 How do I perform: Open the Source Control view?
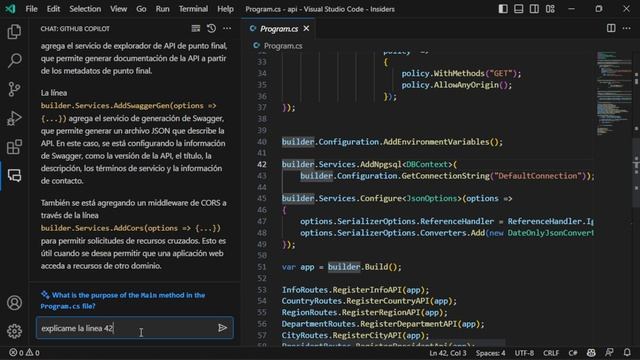click(x=14, y=89)
